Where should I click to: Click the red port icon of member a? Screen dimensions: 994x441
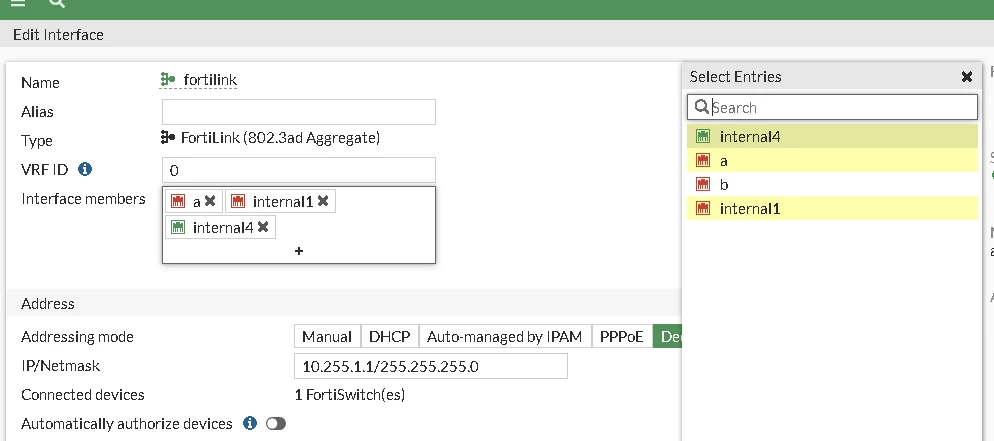point(178,201)
